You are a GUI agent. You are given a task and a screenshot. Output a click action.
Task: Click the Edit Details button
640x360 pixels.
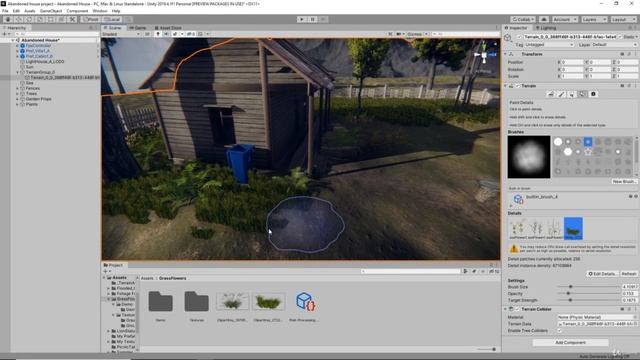(x=602, y=273)
